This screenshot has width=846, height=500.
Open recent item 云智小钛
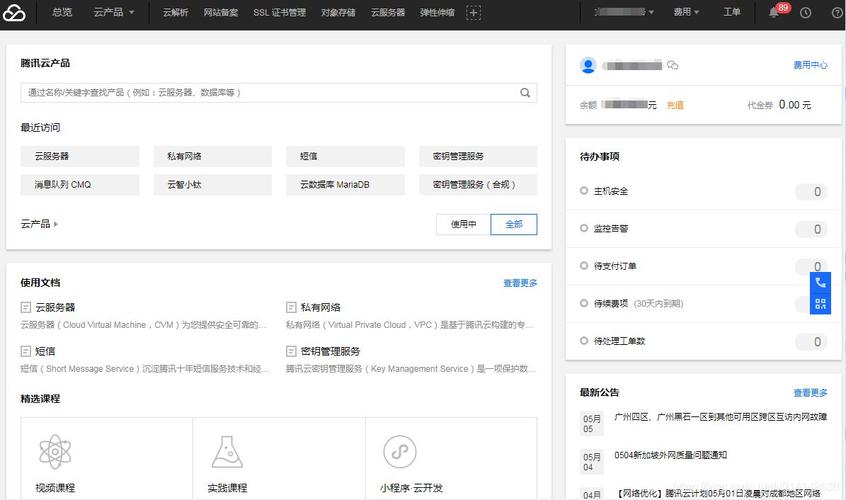tap(213, 184)
